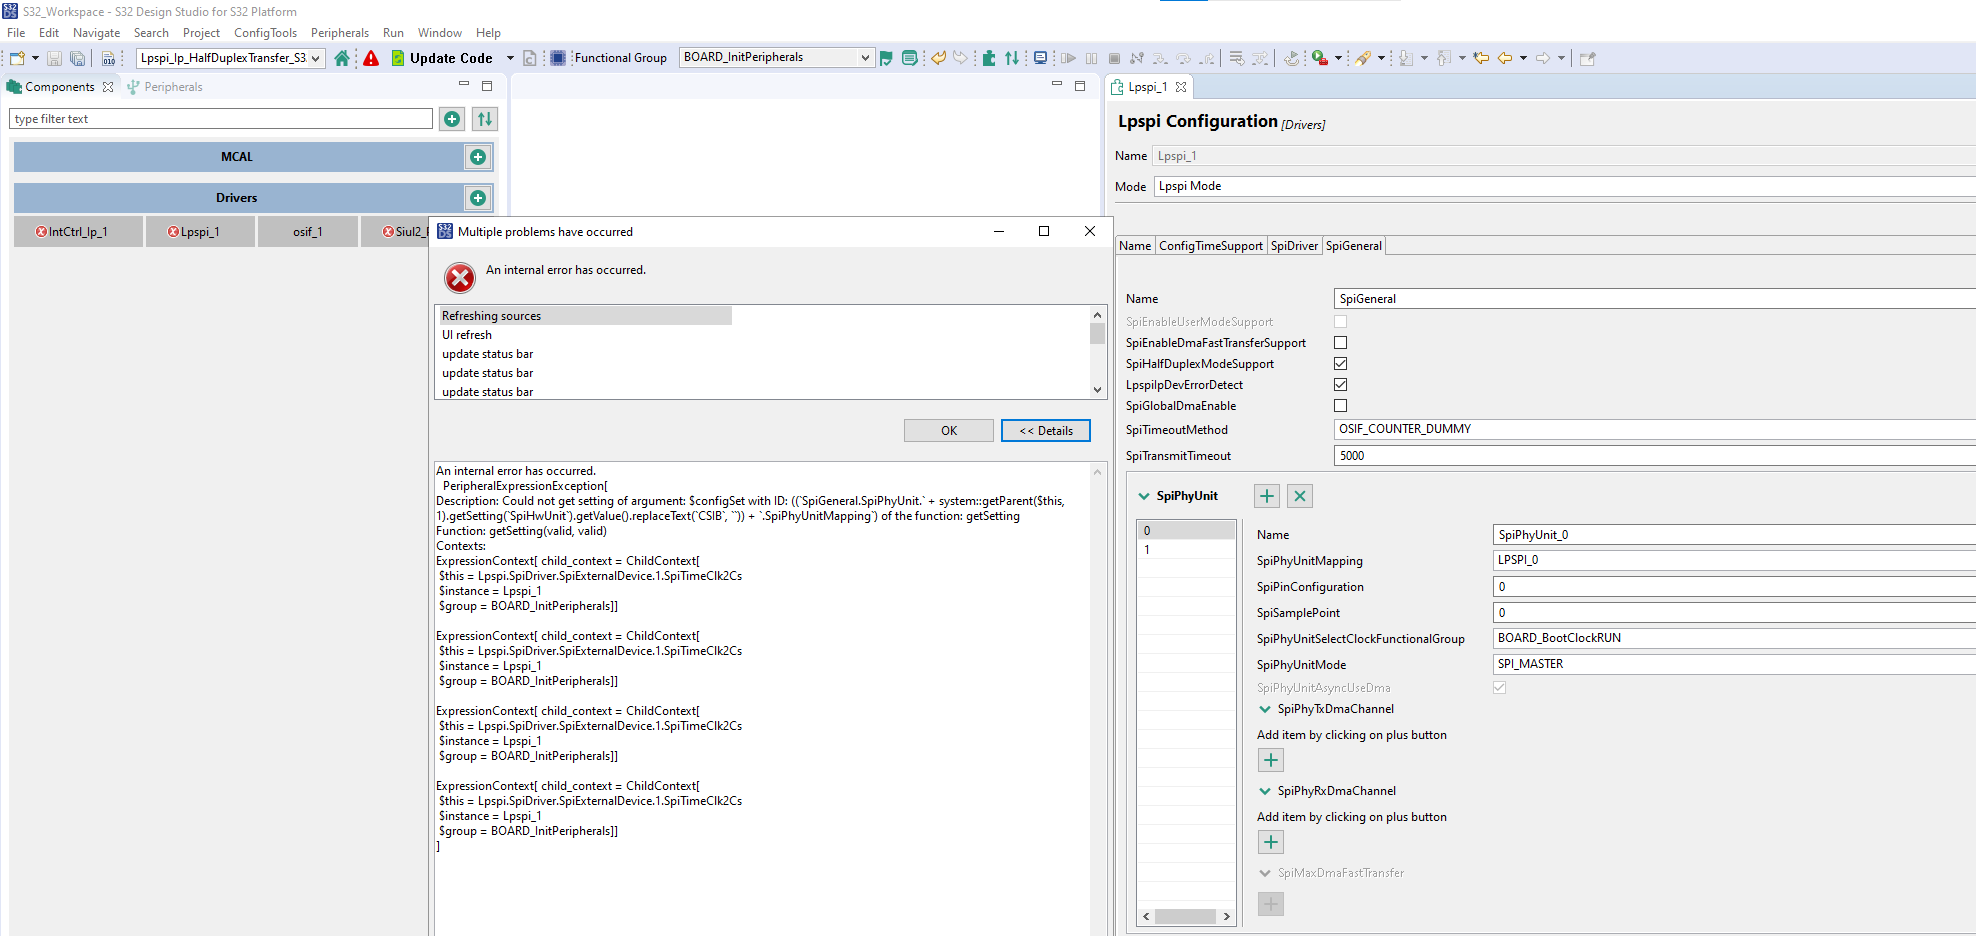The image size is (1976, 936).
Task: Switch to the SpiDriver tab
Action: tap(1294, 245)
